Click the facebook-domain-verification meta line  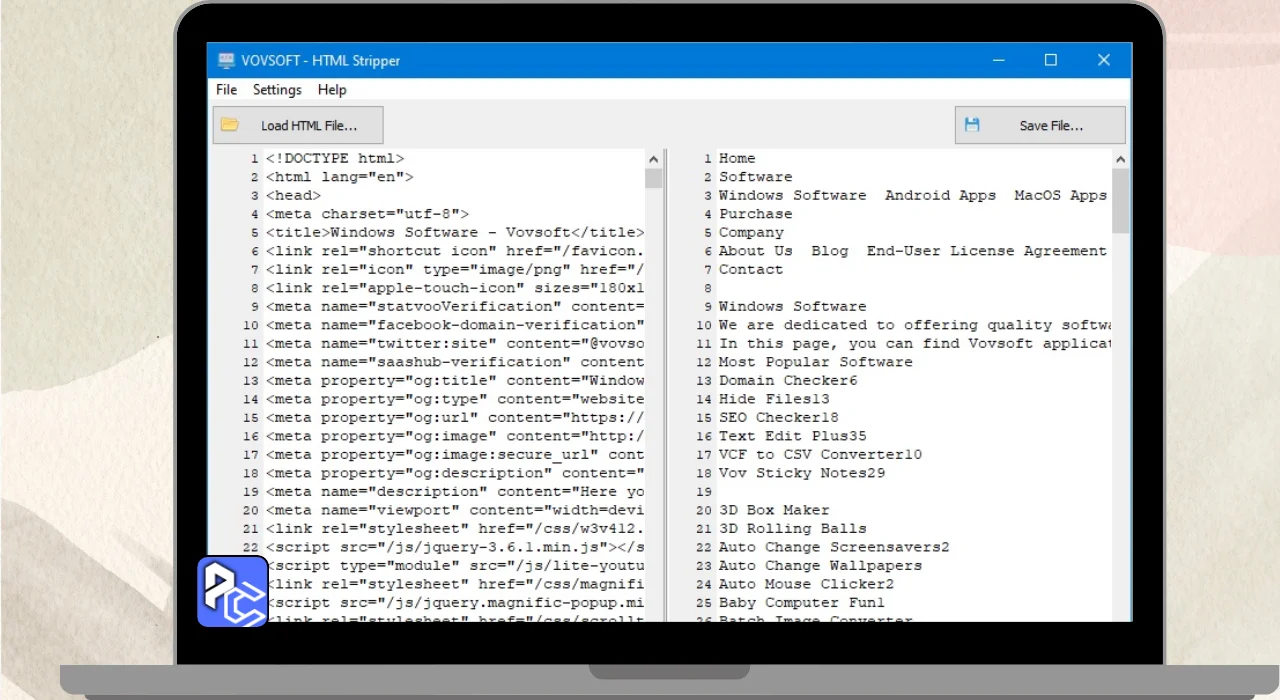pos(455,325)
